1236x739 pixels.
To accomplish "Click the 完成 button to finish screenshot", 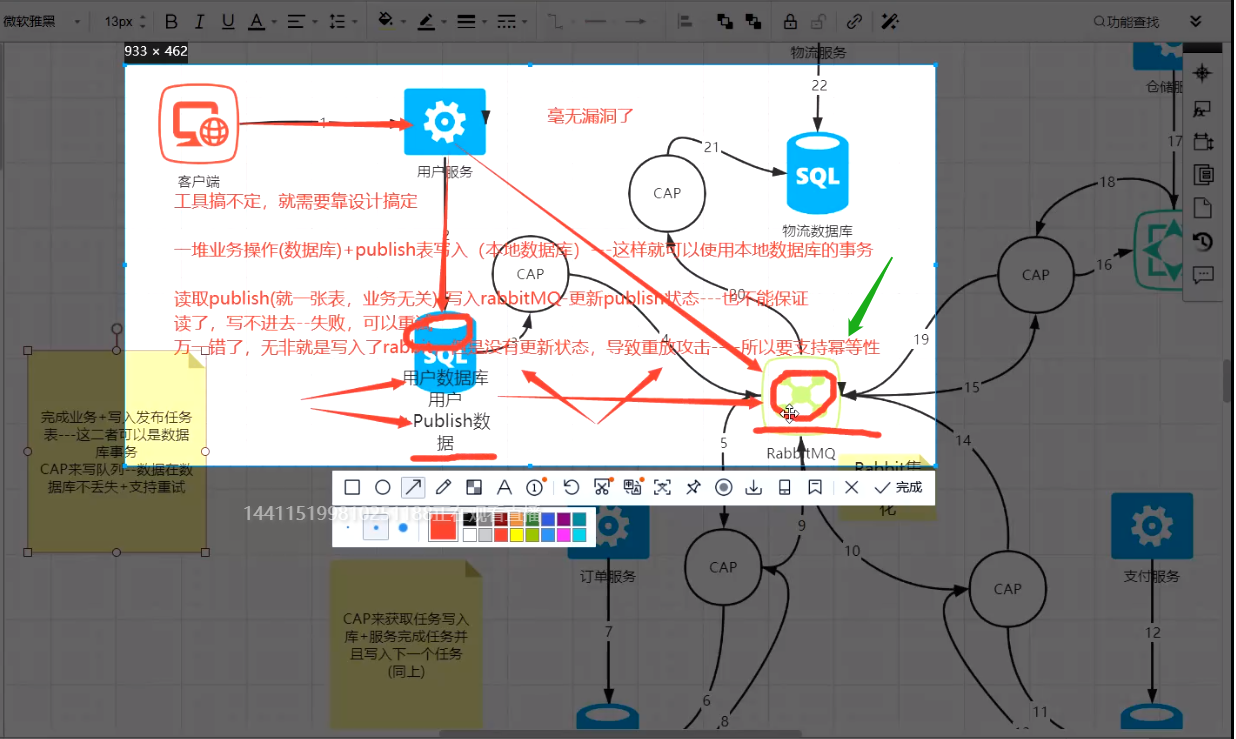I will tap(897, 487).
